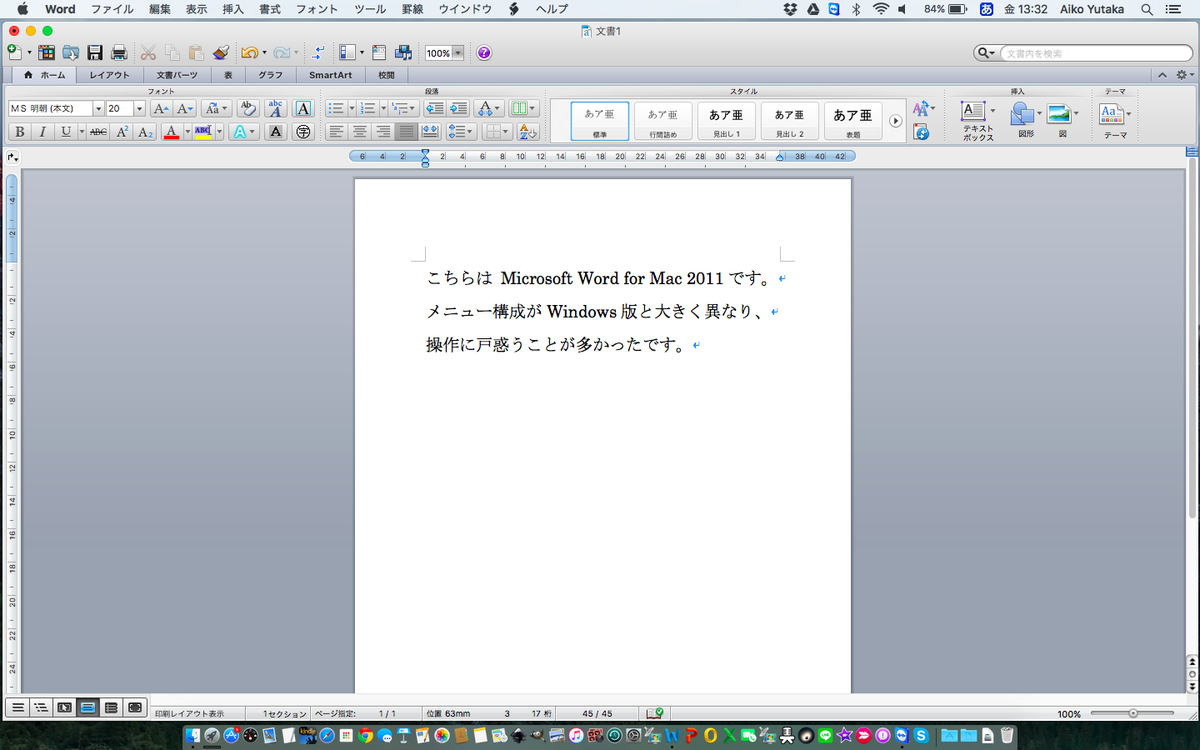The width and height of the screenshot is (1200, 750).
Task: Click the spelling check book icon in status bar
Action: coord(655,714)
